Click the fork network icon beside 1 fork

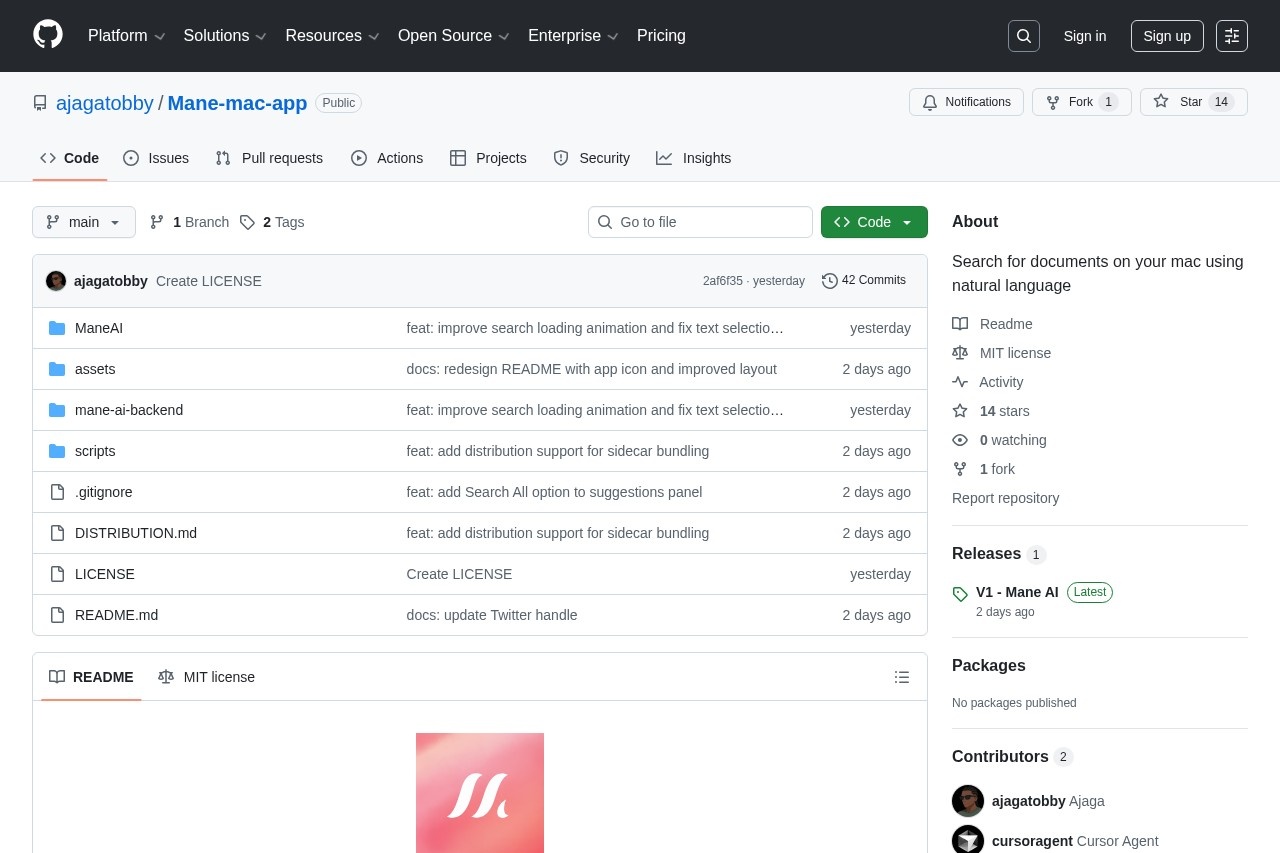click(x=960, y=469)
